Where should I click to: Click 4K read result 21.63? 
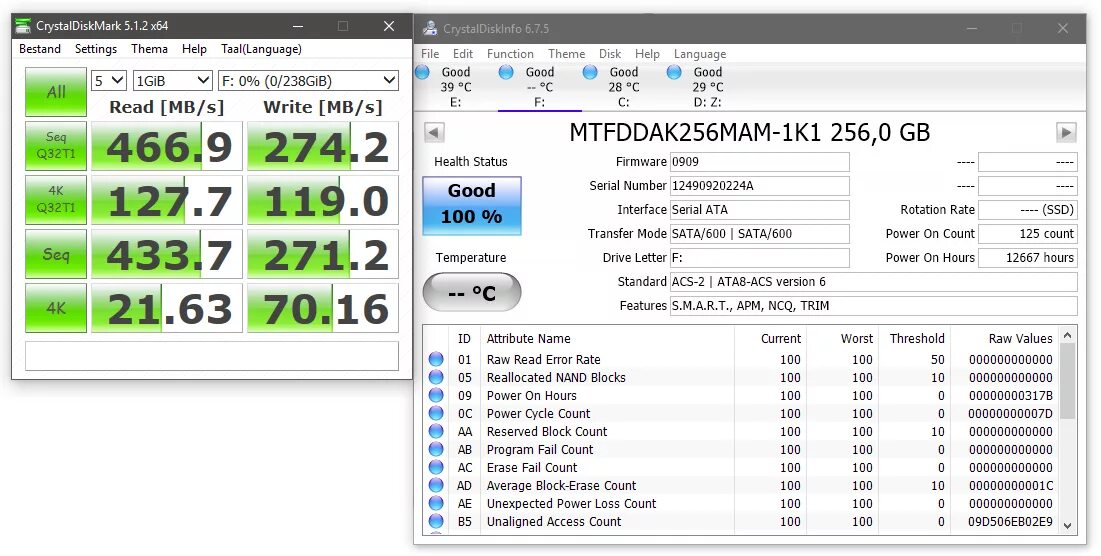point(167,308)
